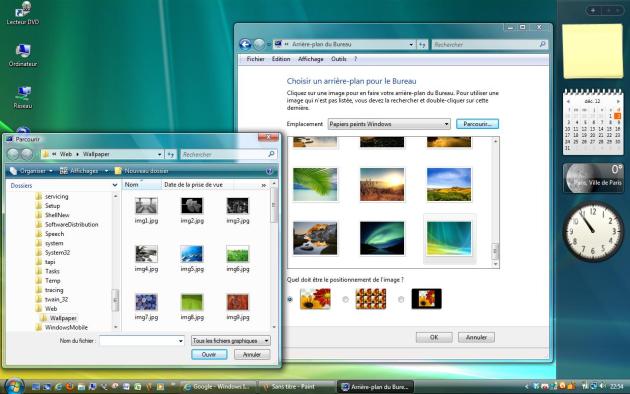This screenshot has height=394, width=630.
Task: Open the Tous les fichiers graphiques filter
Action: pyautogui.click(x=231, y=341)
